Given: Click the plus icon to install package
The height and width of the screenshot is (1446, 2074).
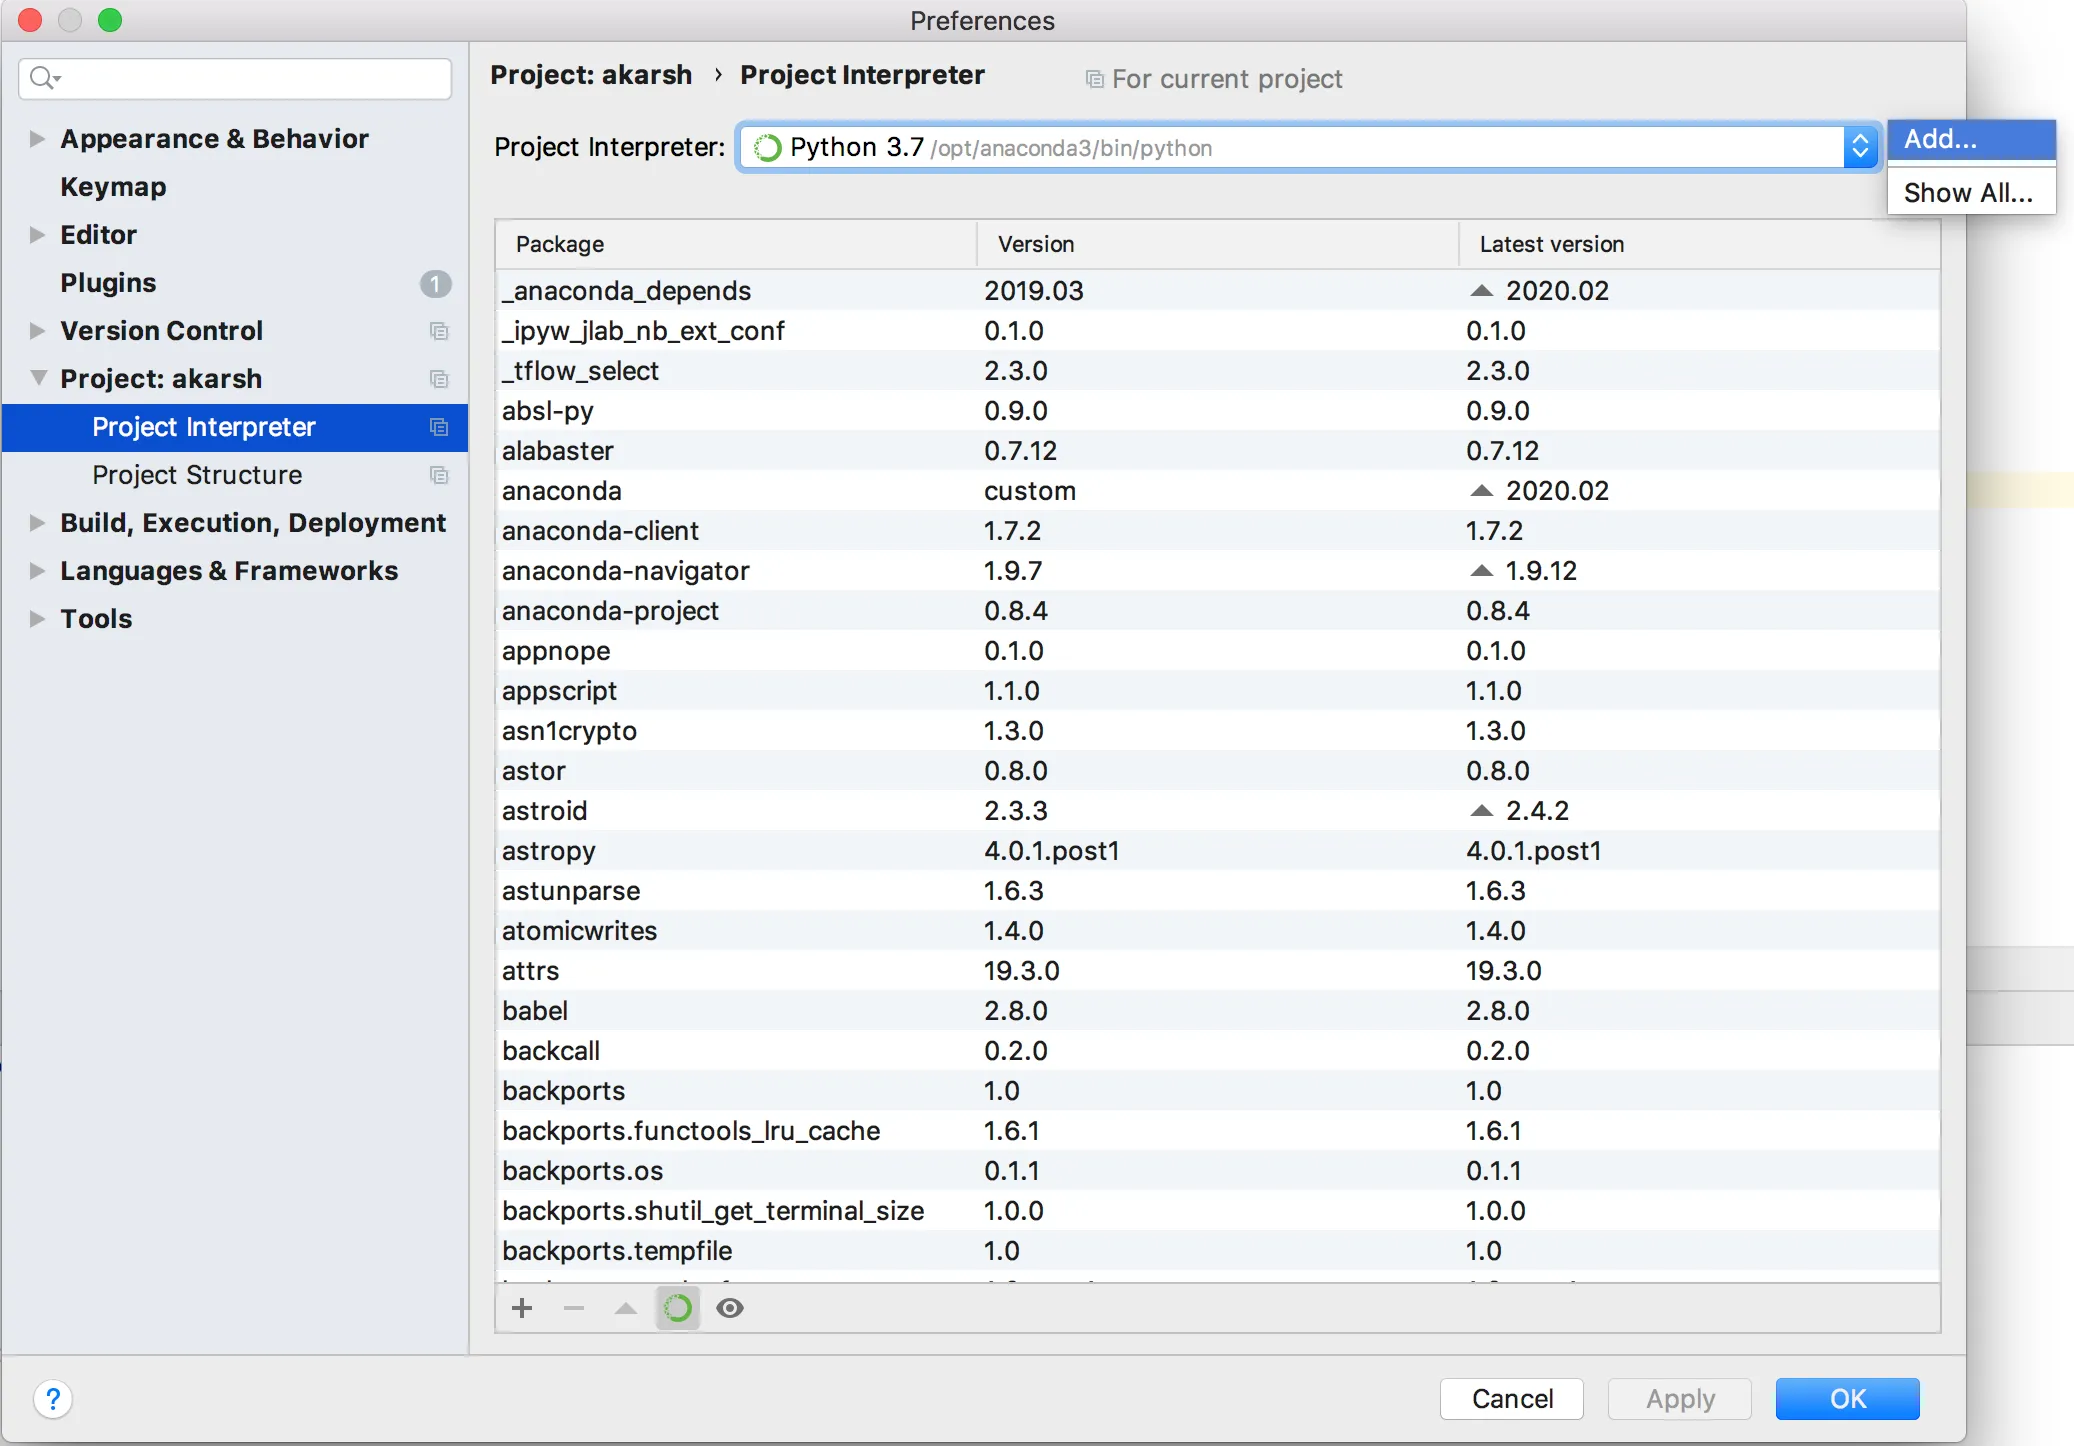Looking at the screenshot, I should (522, 1308).
